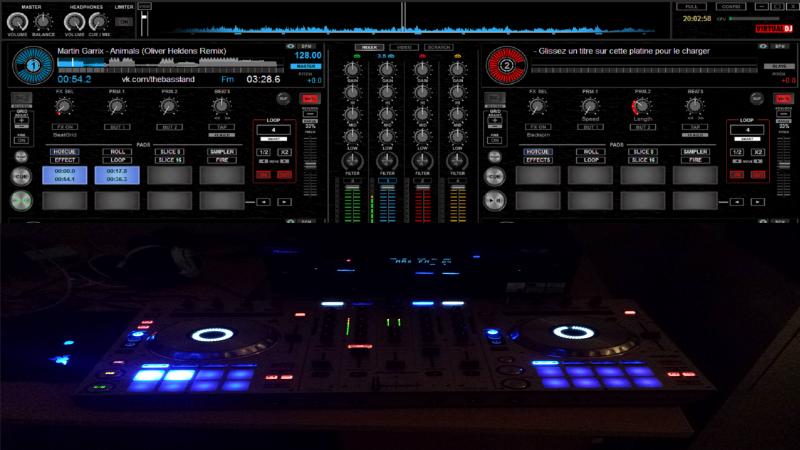
Task: Click the FULL layout button
Action: (691, 7)
